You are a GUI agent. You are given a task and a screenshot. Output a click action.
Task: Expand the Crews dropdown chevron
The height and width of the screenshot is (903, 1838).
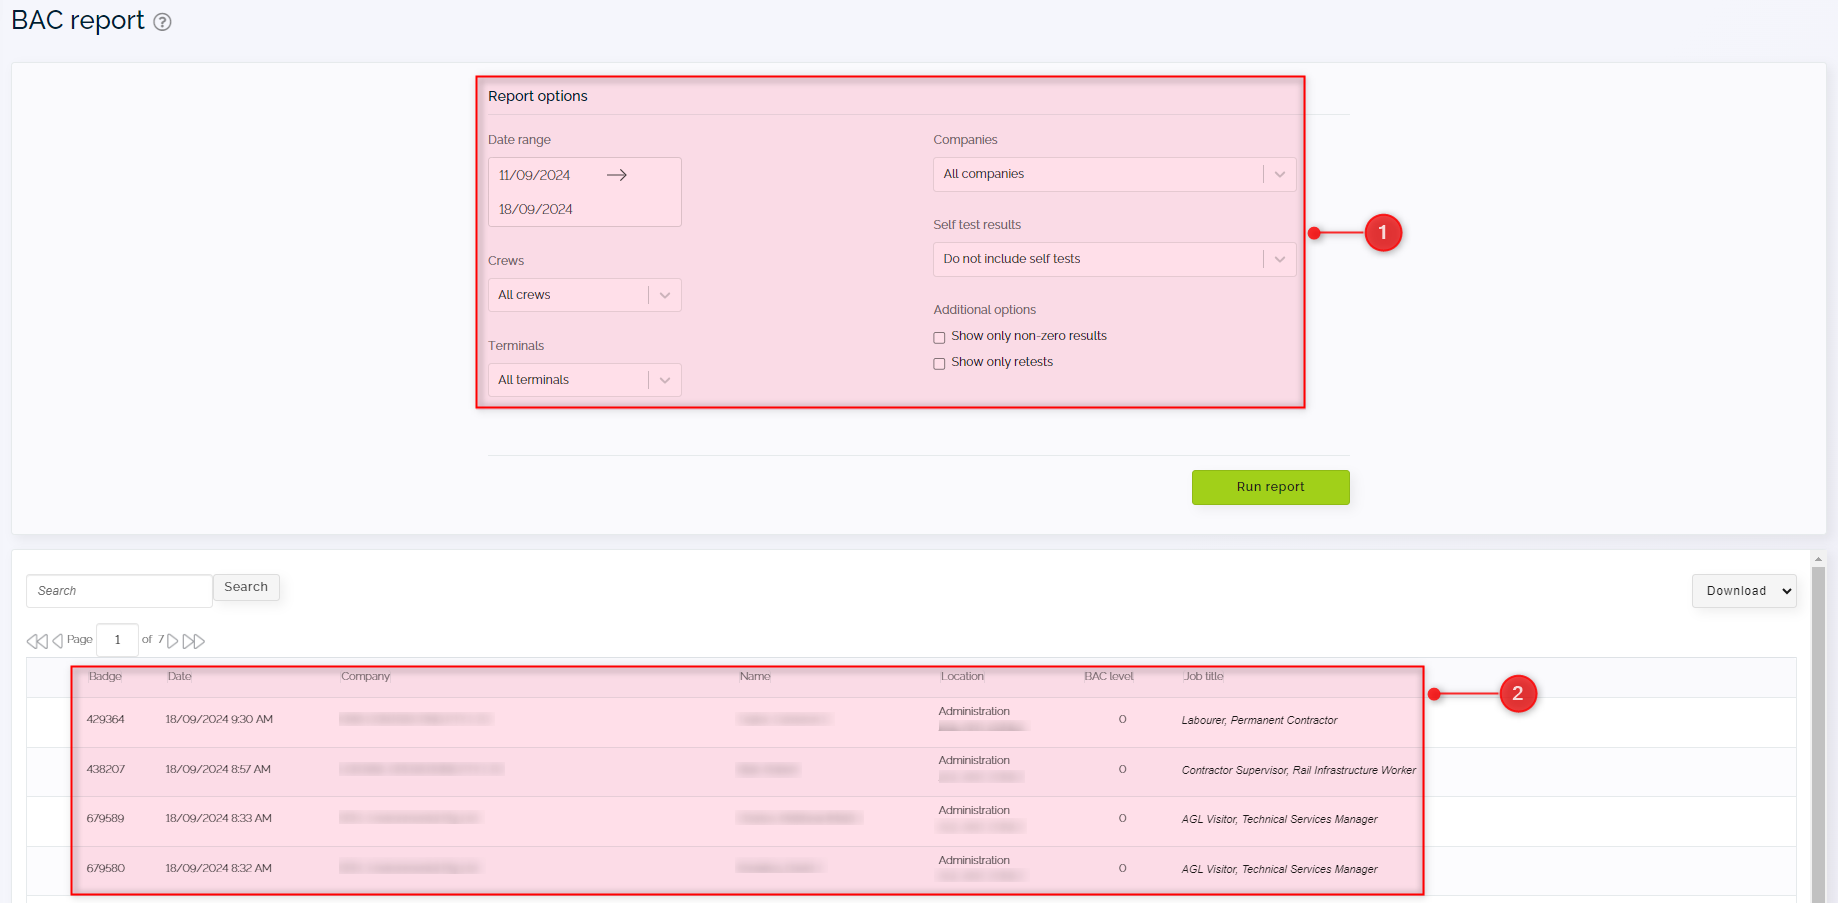point(664,294)
